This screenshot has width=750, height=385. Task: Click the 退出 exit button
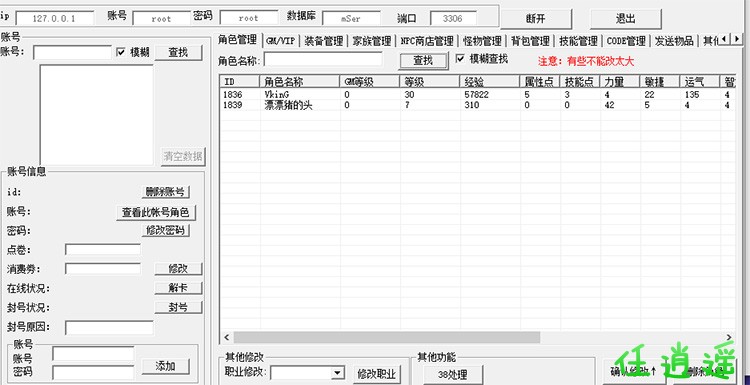[x=626, y=19]
